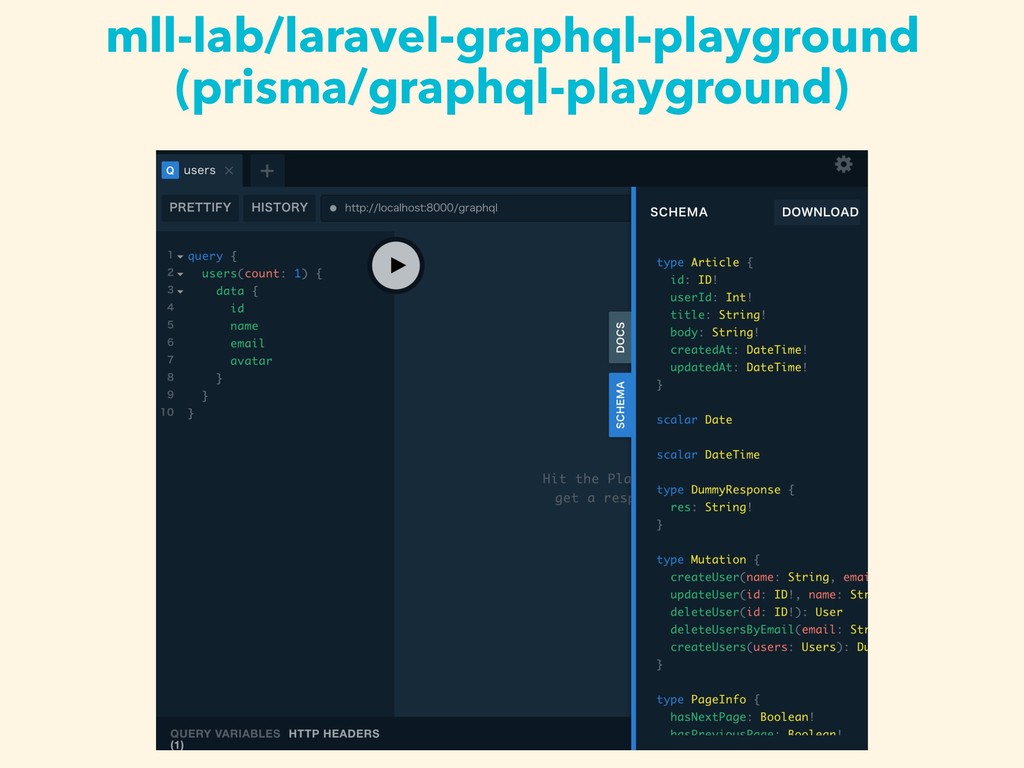The image size is (1024, 768).
Task: Click 'title: String!' in Article type
Action: (718, 315)
